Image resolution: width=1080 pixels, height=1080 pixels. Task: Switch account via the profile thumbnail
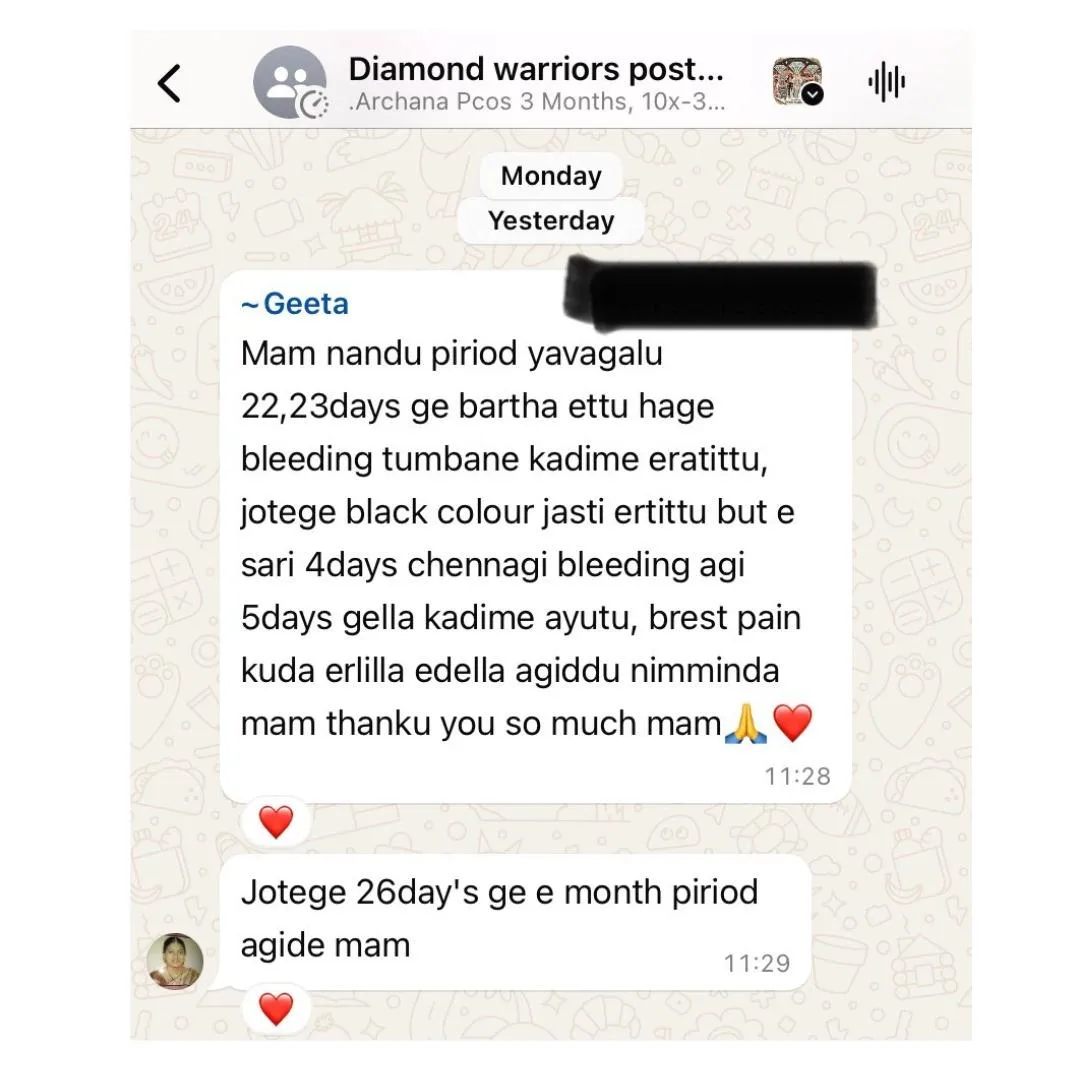[797, 81]
